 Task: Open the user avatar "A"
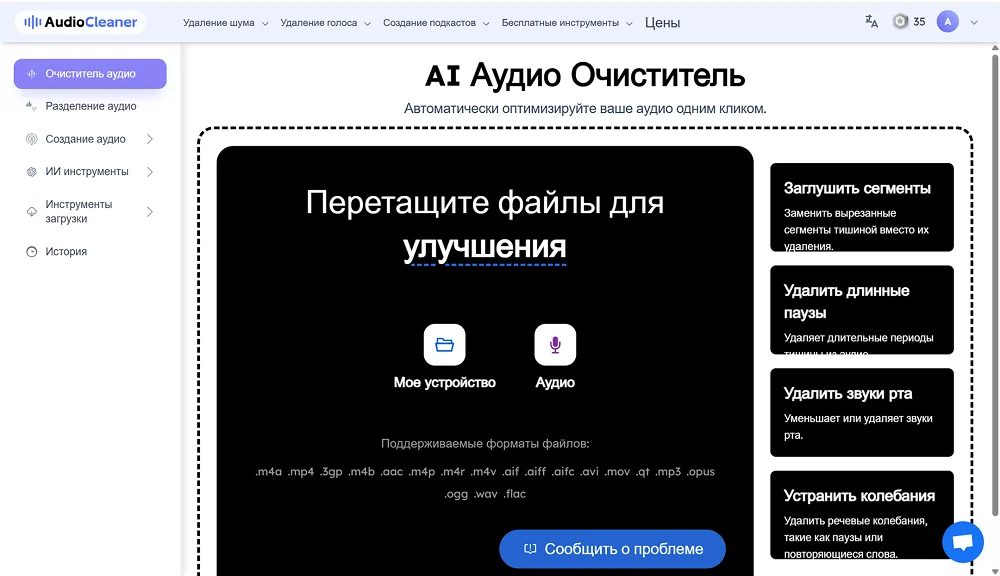[947, 22]
